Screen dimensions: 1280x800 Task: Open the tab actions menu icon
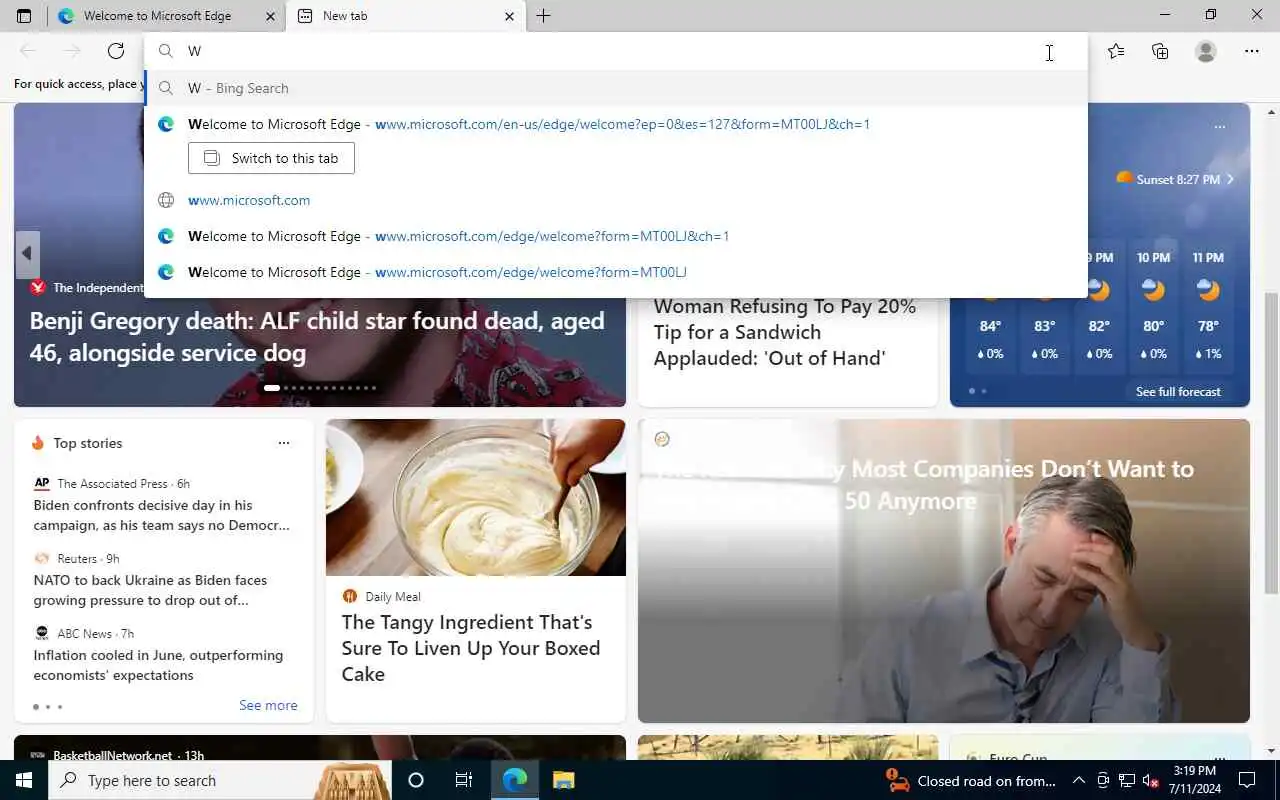tap(24, 16)
